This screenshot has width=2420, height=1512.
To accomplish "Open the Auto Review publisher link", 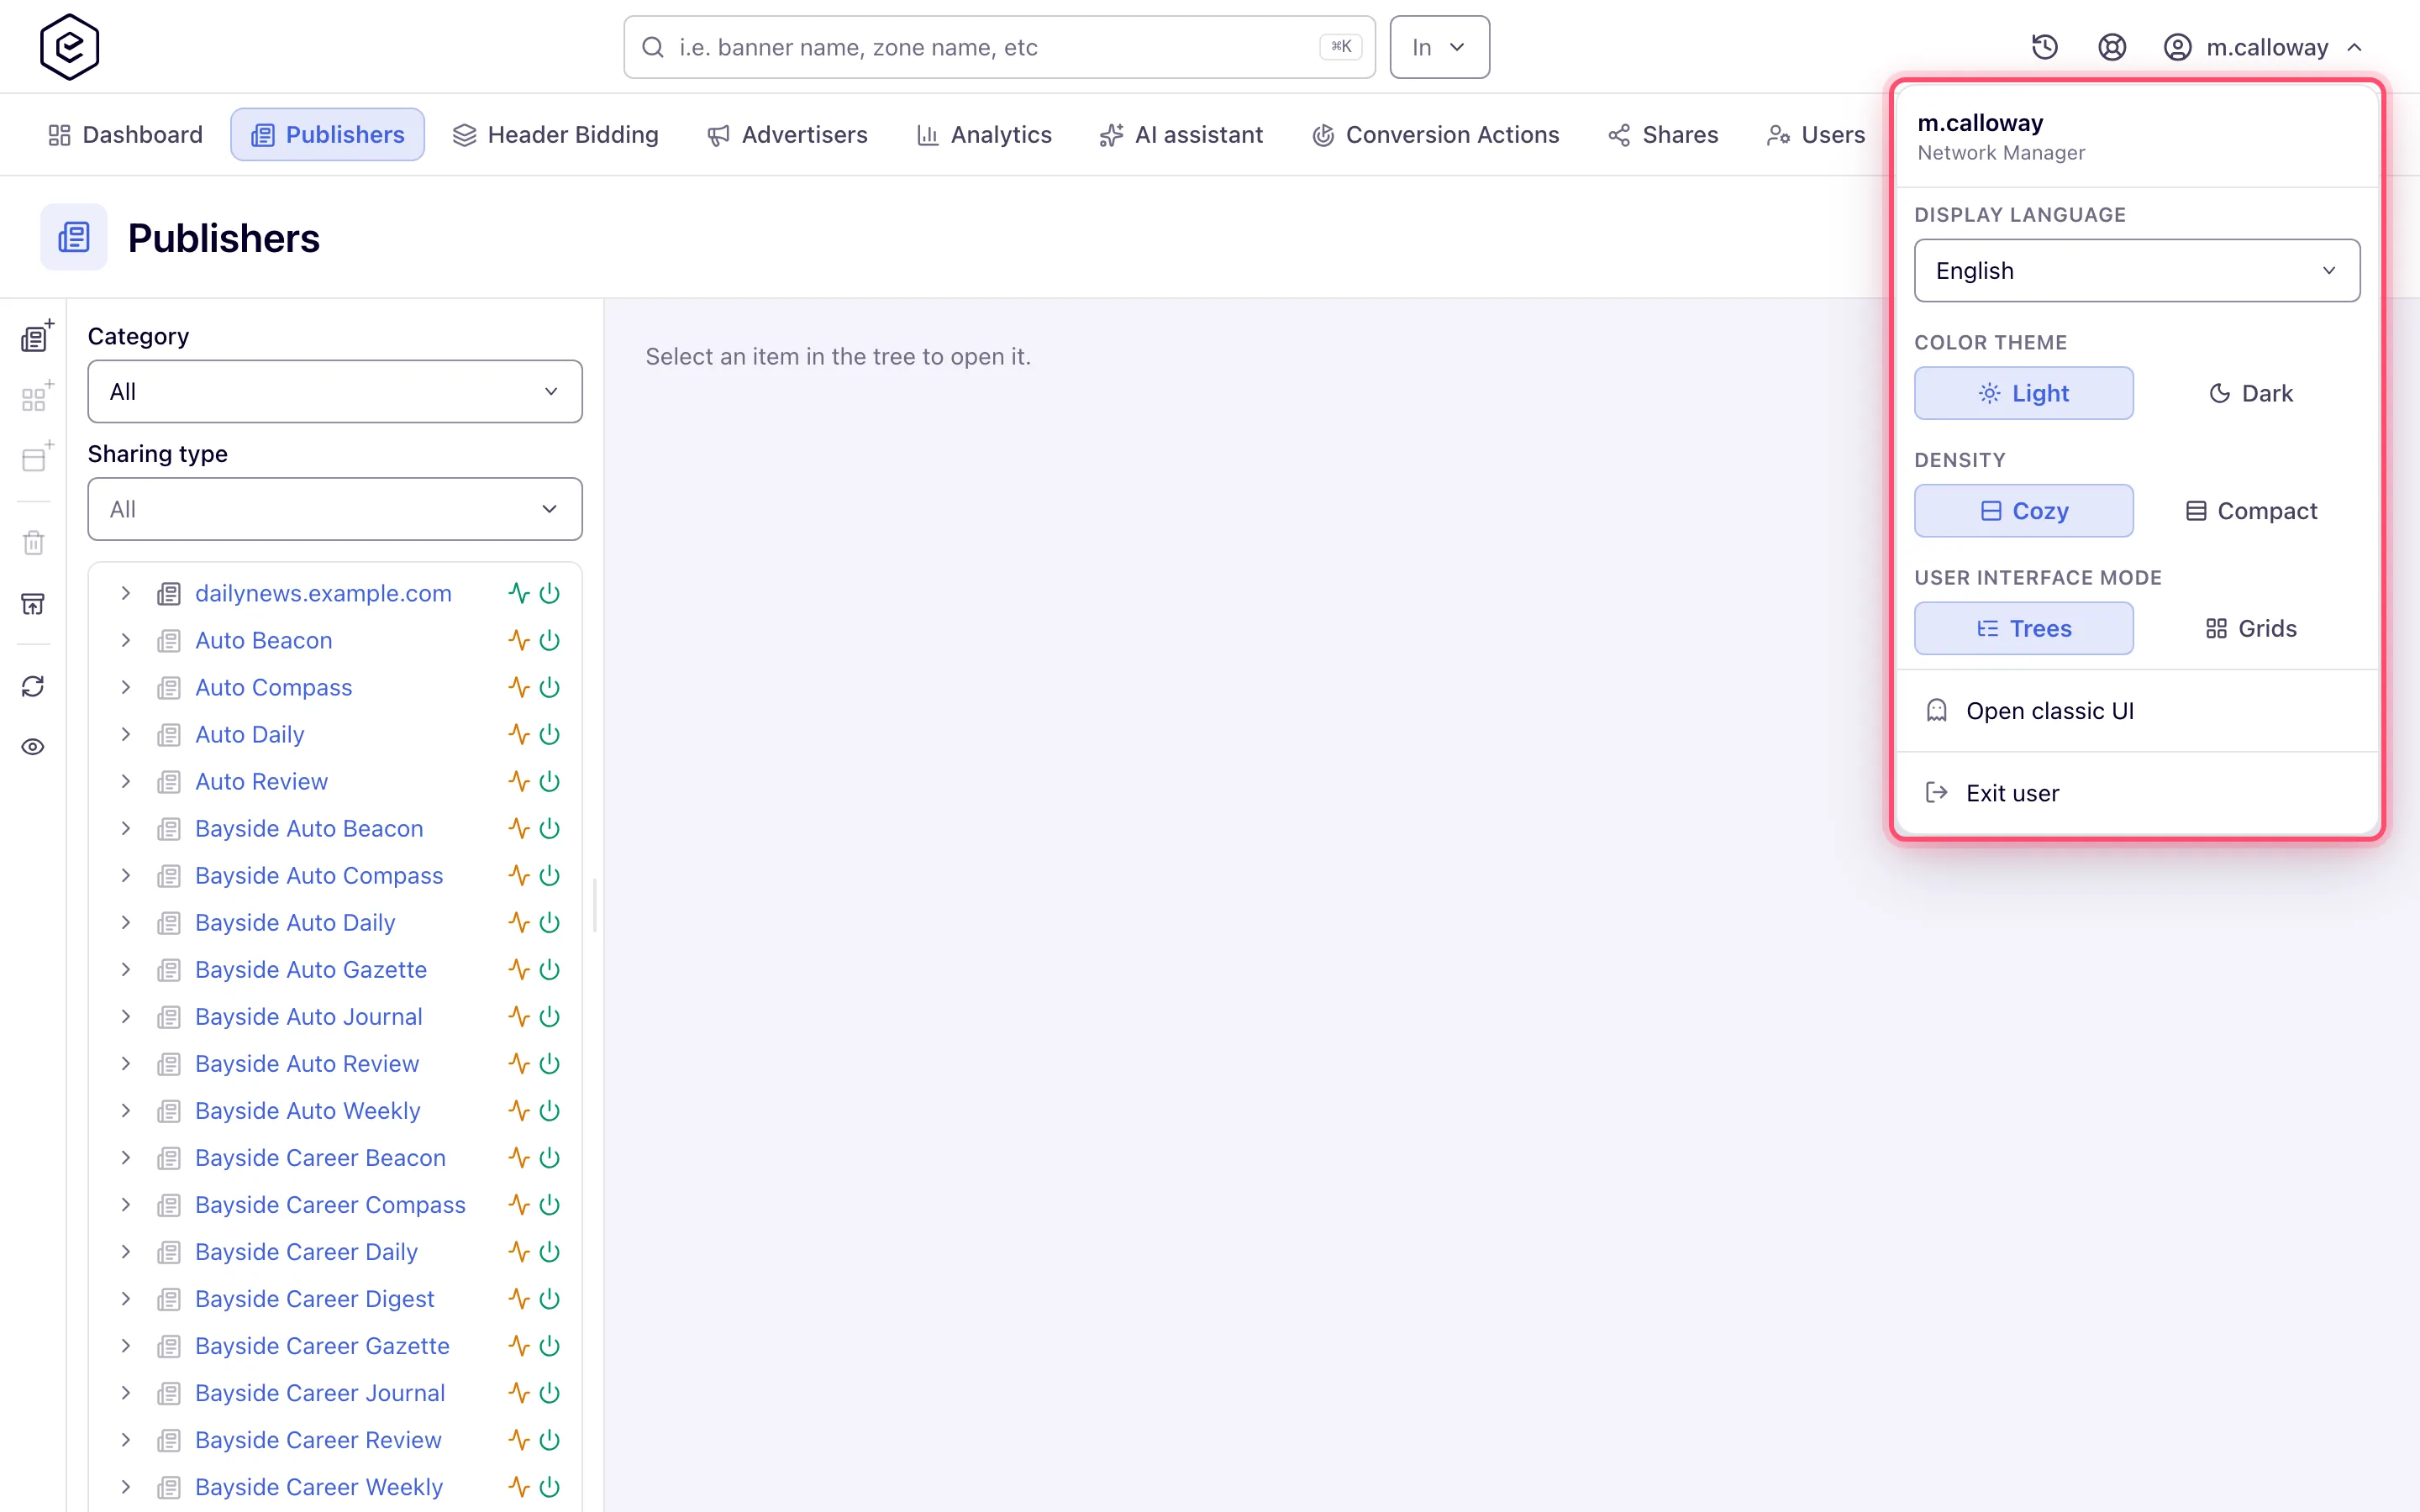I will 261,781.
